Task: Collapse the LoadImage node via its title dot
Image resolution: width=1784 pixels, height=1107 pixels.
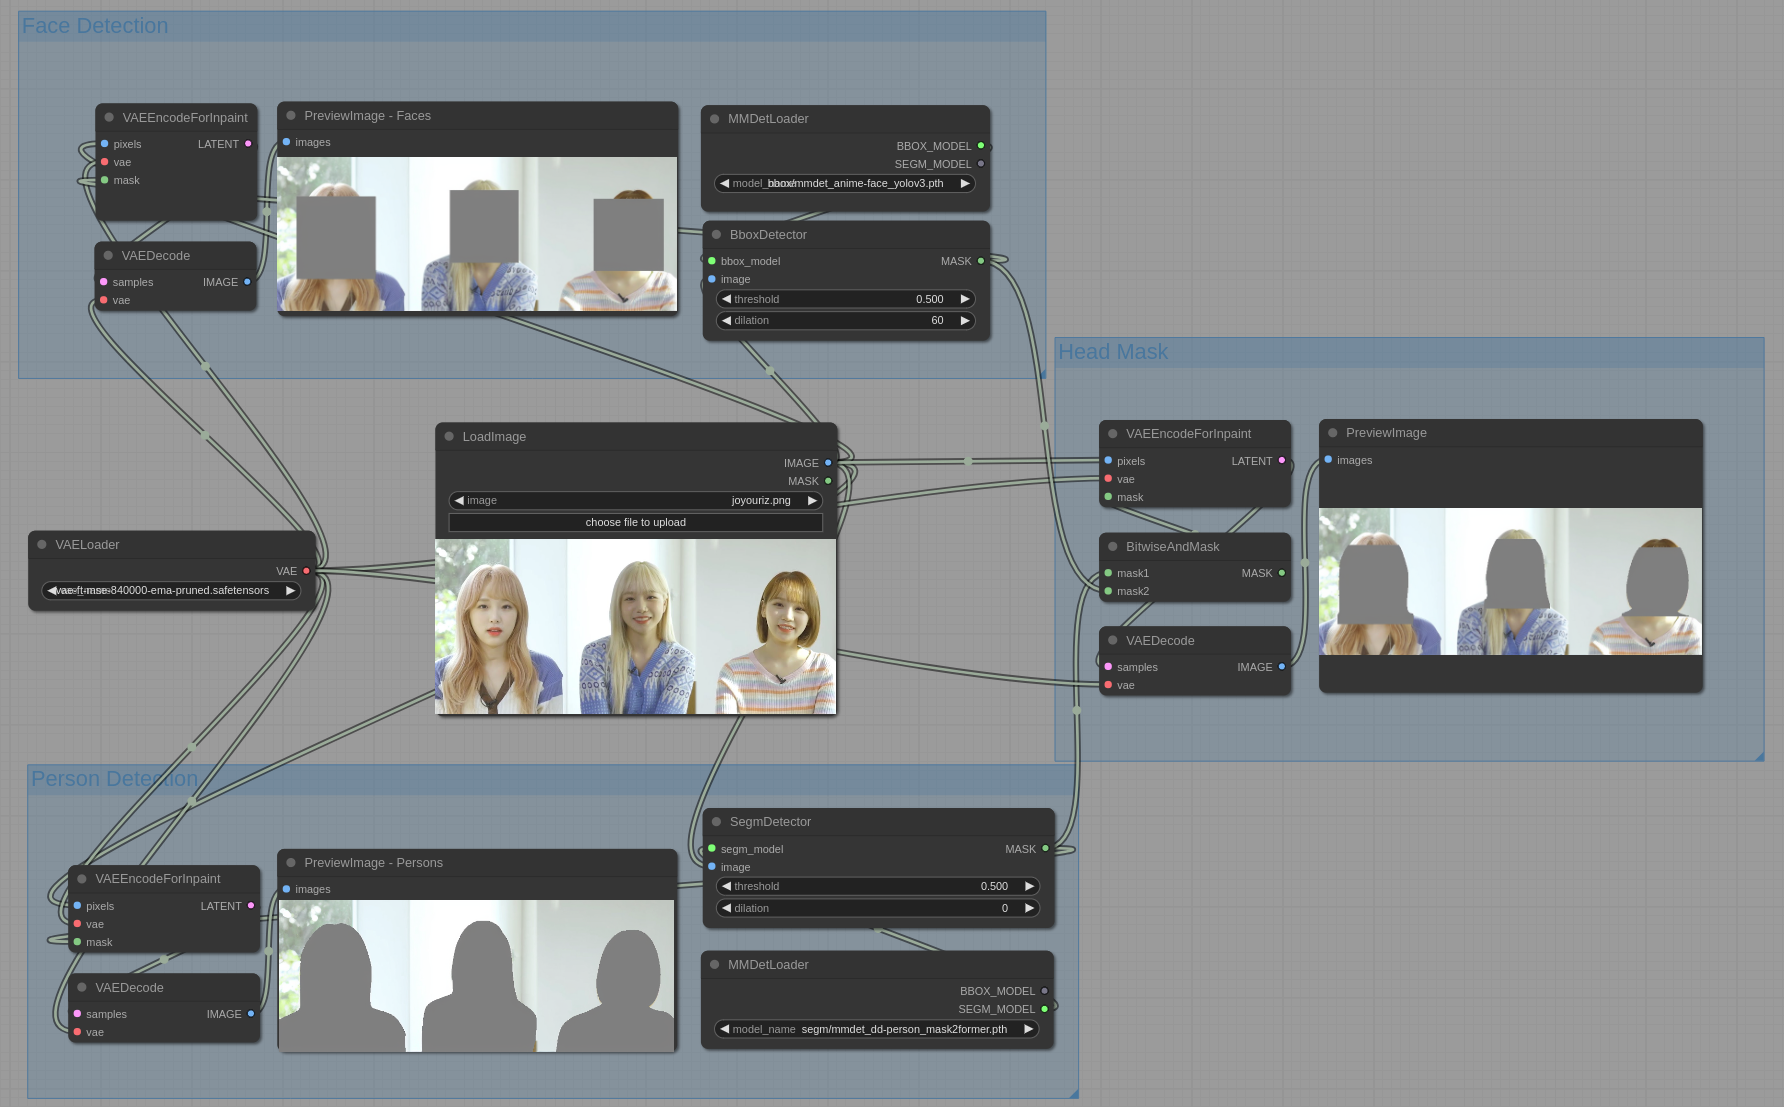Action: coord(449,437)
